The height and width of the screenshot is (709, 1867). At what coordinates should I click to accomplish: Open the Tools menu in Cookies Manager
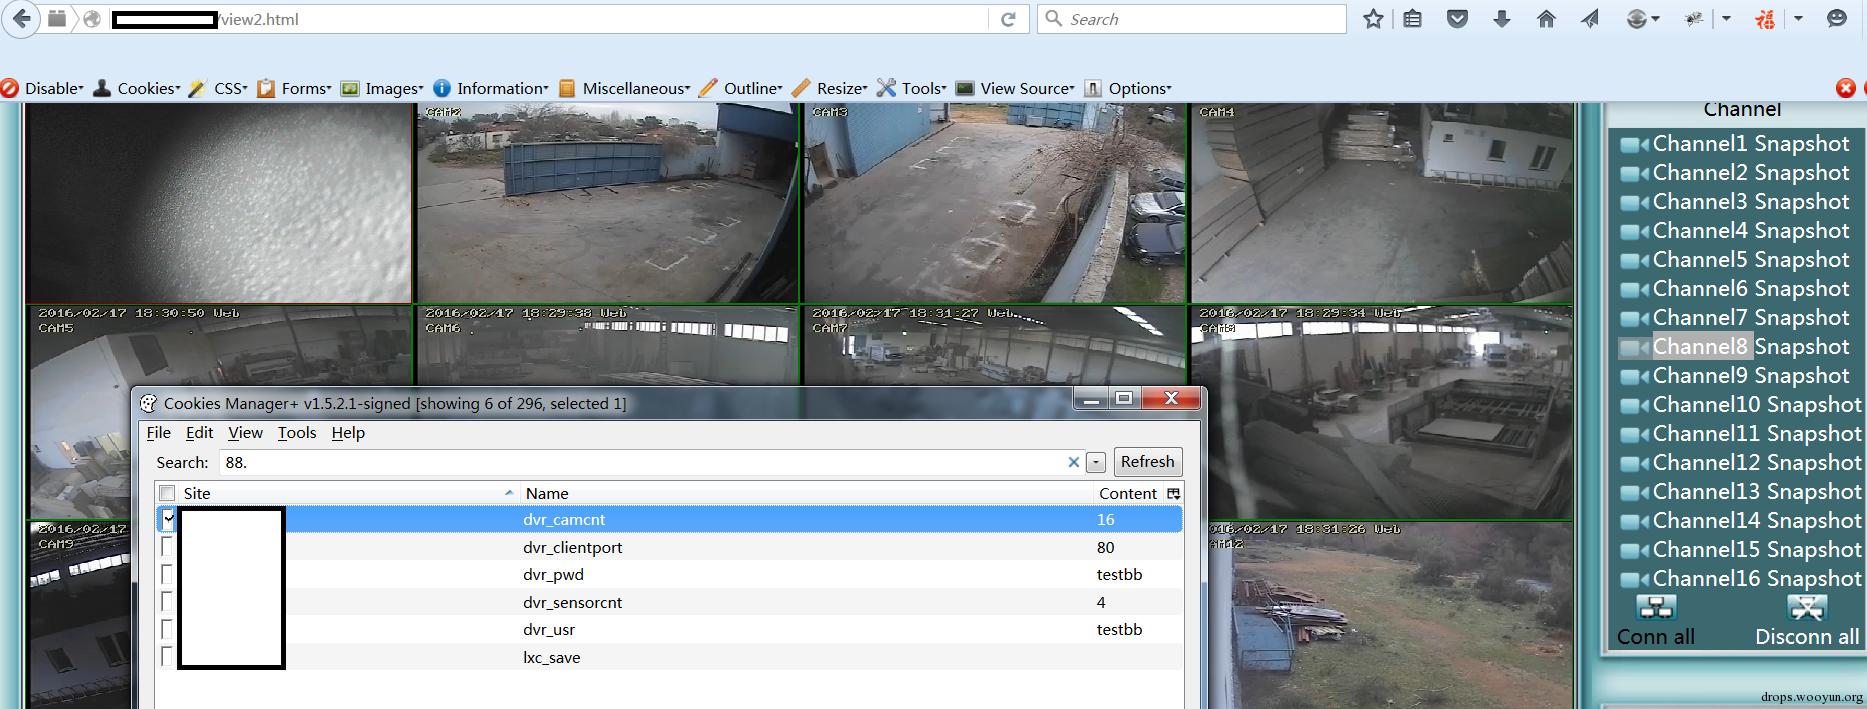point(297,432)
